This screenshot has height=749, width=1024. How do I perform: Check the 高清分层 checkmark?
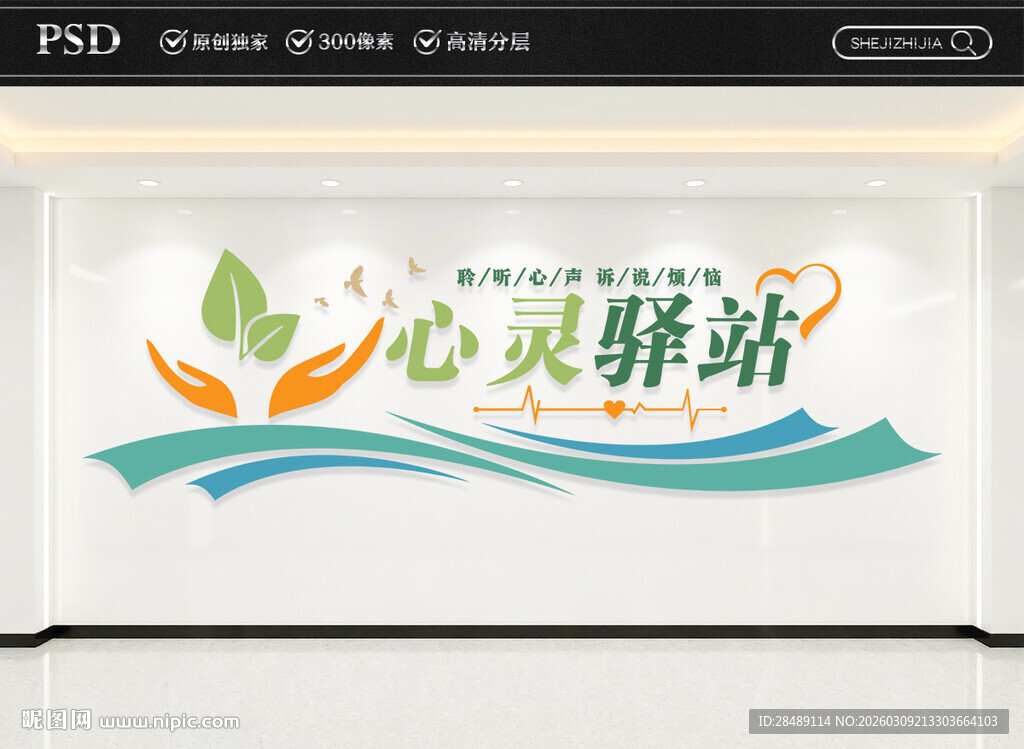coord(428,43)
